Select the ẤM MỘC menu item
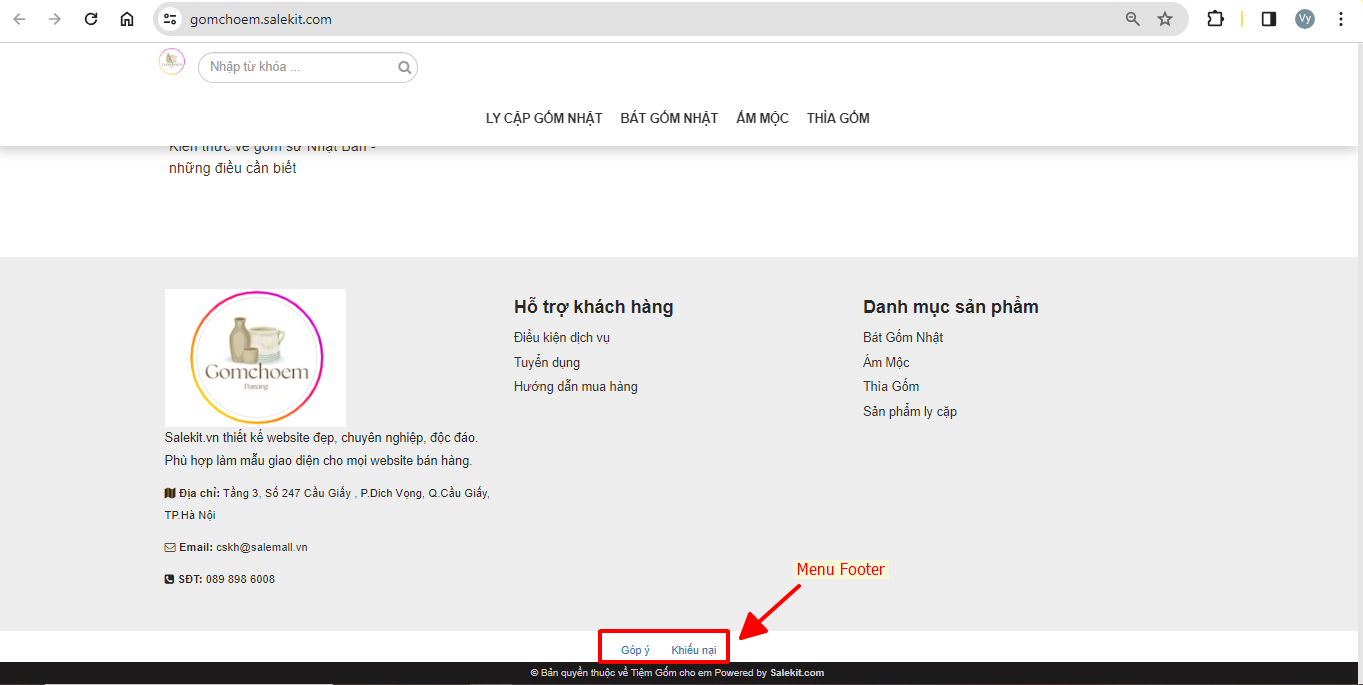Viewport: 1363px width, 685px height. tap(762, 118)
